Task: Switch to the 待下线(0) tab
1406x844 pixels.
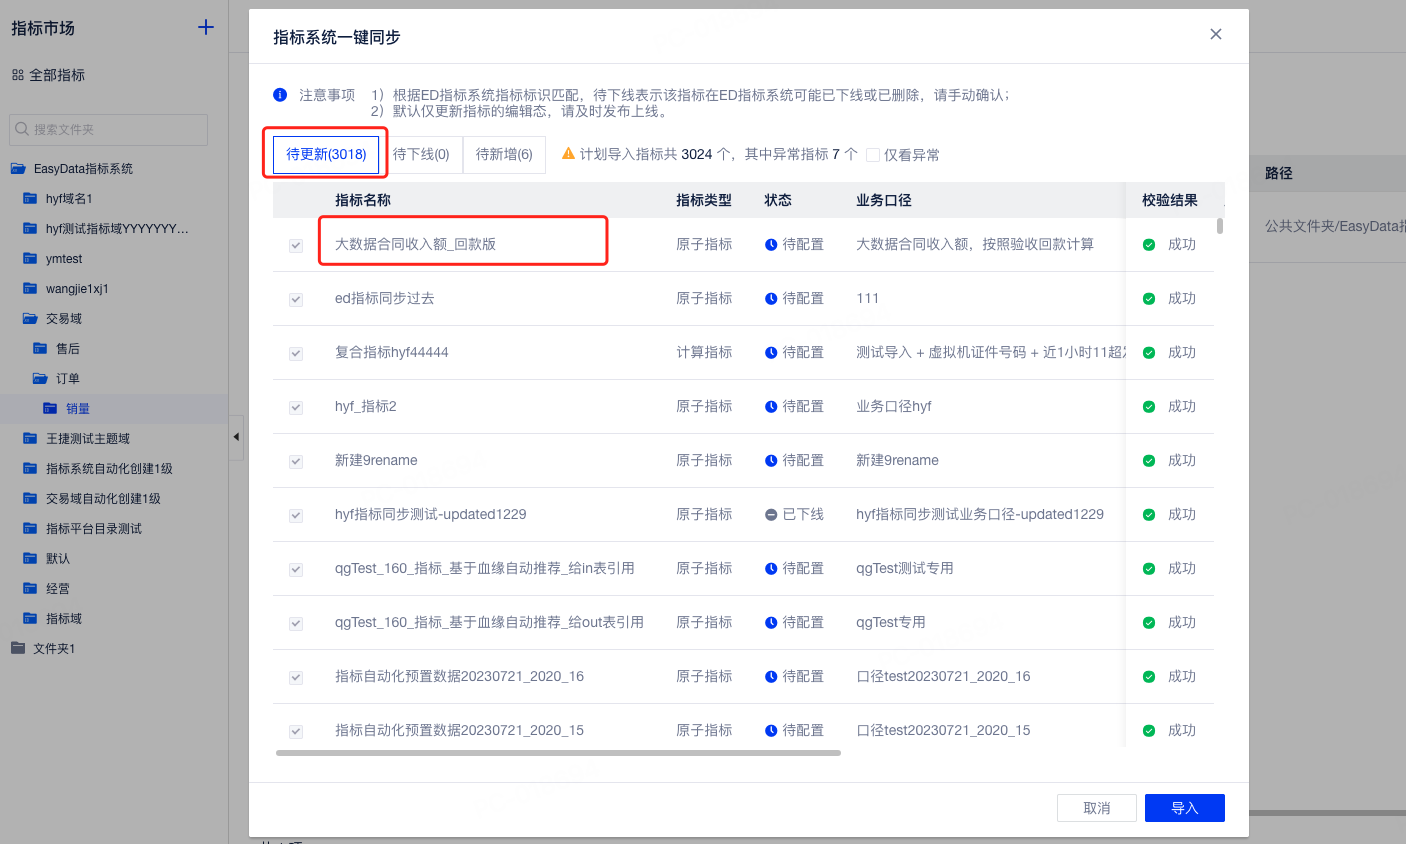Action: [421, 154]
